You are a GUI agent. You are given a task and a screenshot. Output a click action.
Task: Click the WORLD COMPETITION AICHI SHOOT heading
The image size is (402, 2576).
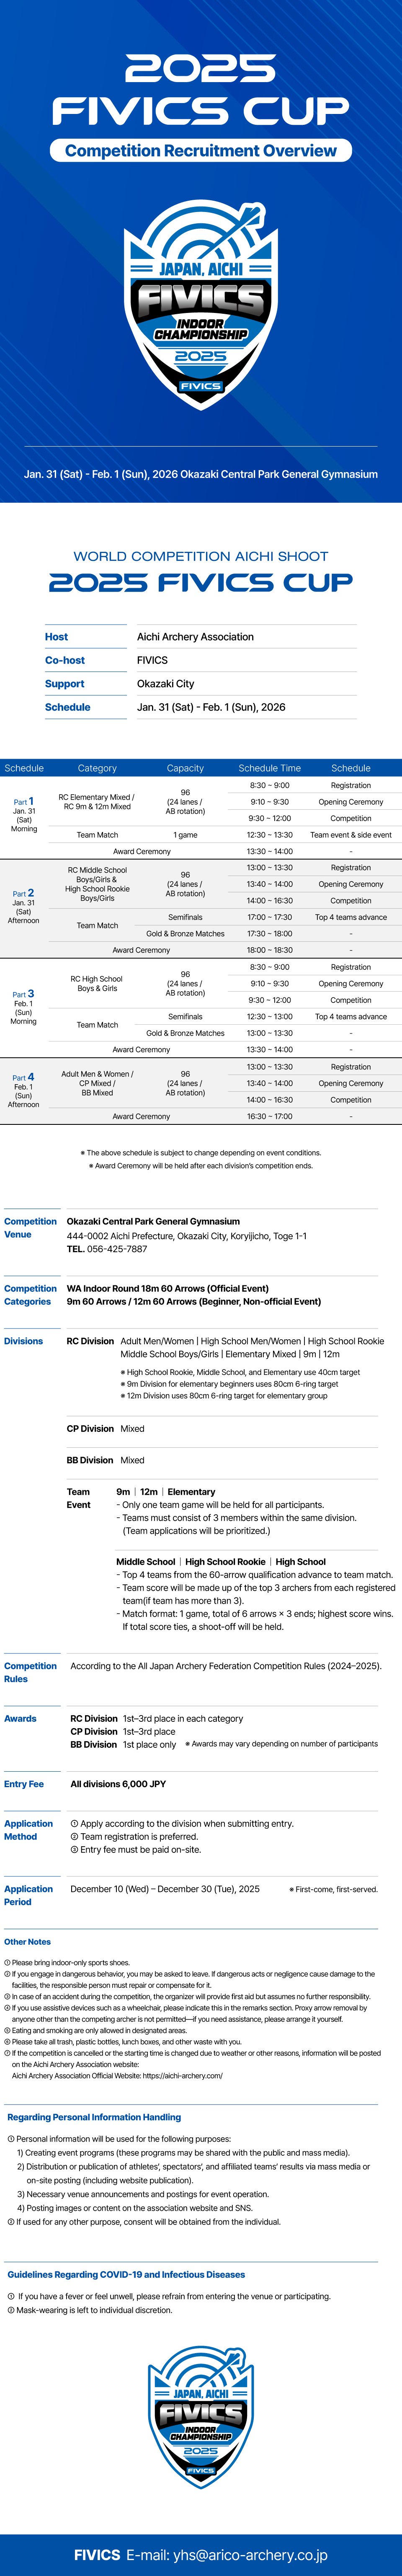(x=201, y=556)
